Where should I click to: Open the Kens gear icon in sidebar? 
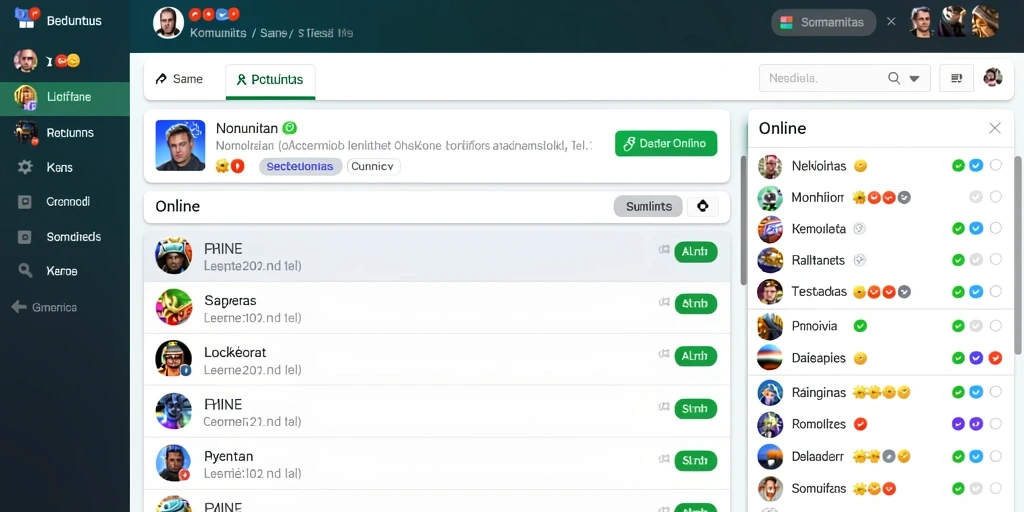click(x=25, y=167)
